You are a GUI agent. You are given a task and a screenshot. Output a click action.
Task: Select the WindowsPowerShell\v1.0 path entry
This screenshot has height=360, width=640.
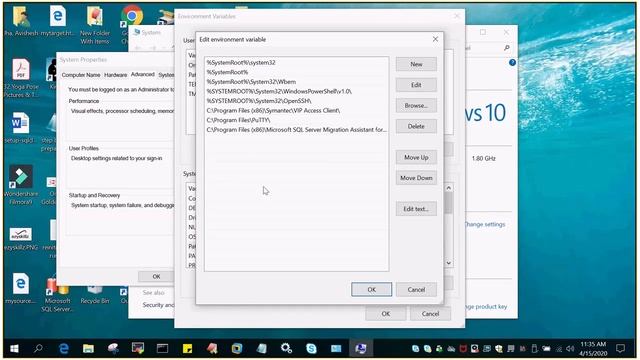click(297, 91)
